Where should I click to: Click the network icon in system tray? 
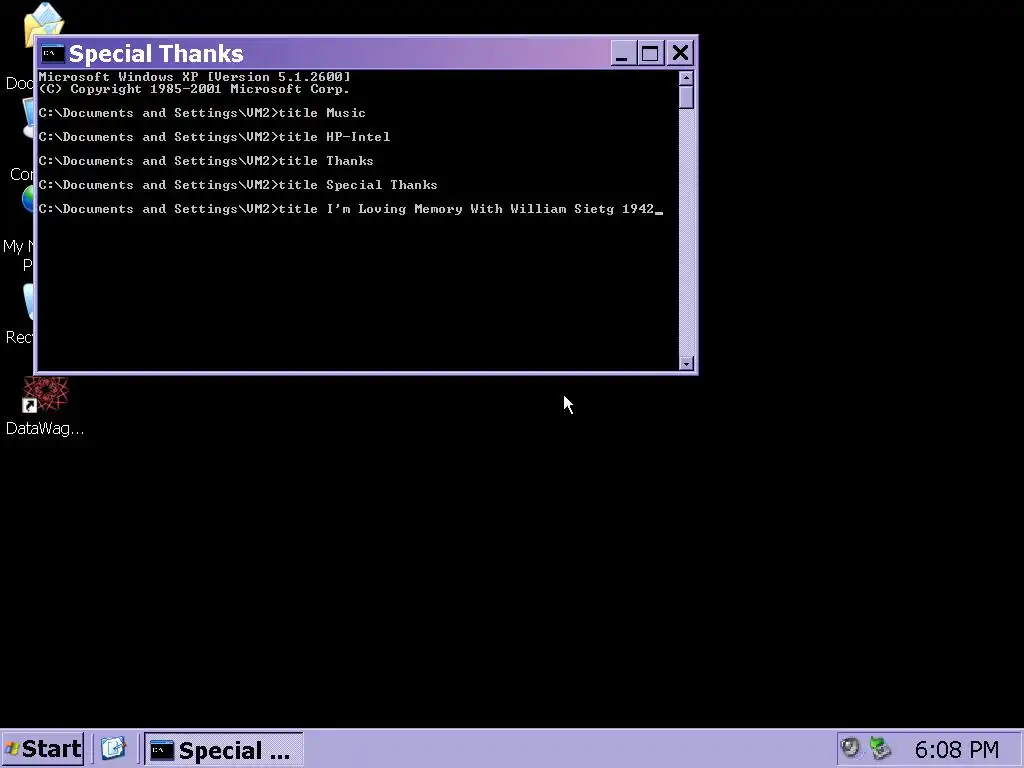(880, 748)
